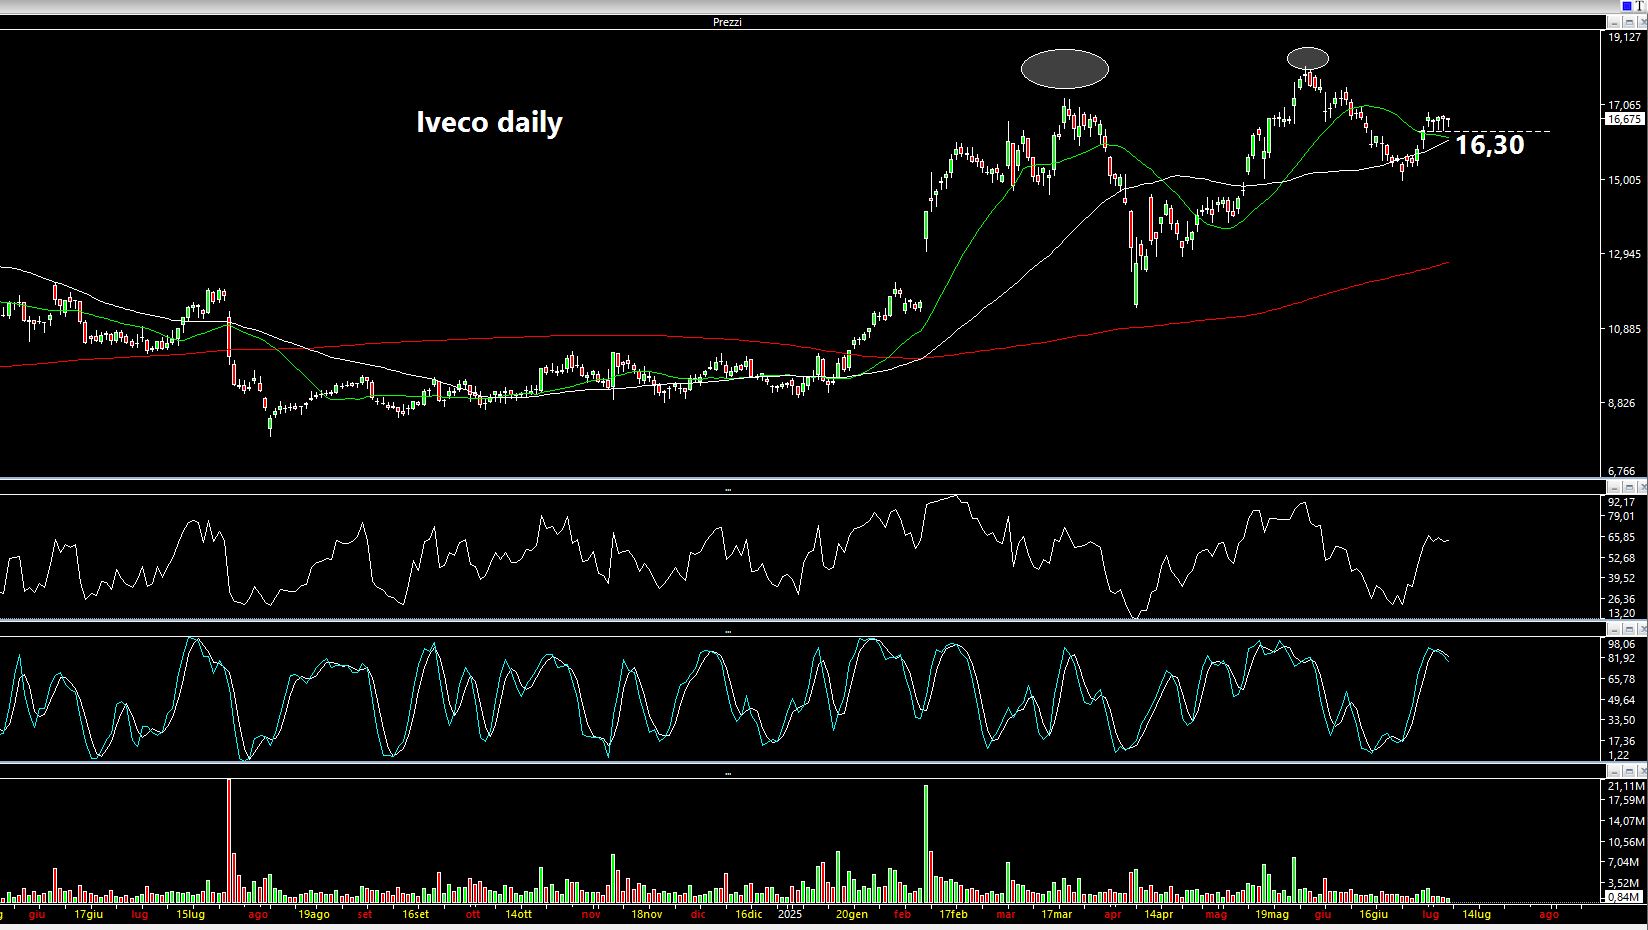Click the current price tag 16,675
Screen dimensions: 1648x930
1624,119
